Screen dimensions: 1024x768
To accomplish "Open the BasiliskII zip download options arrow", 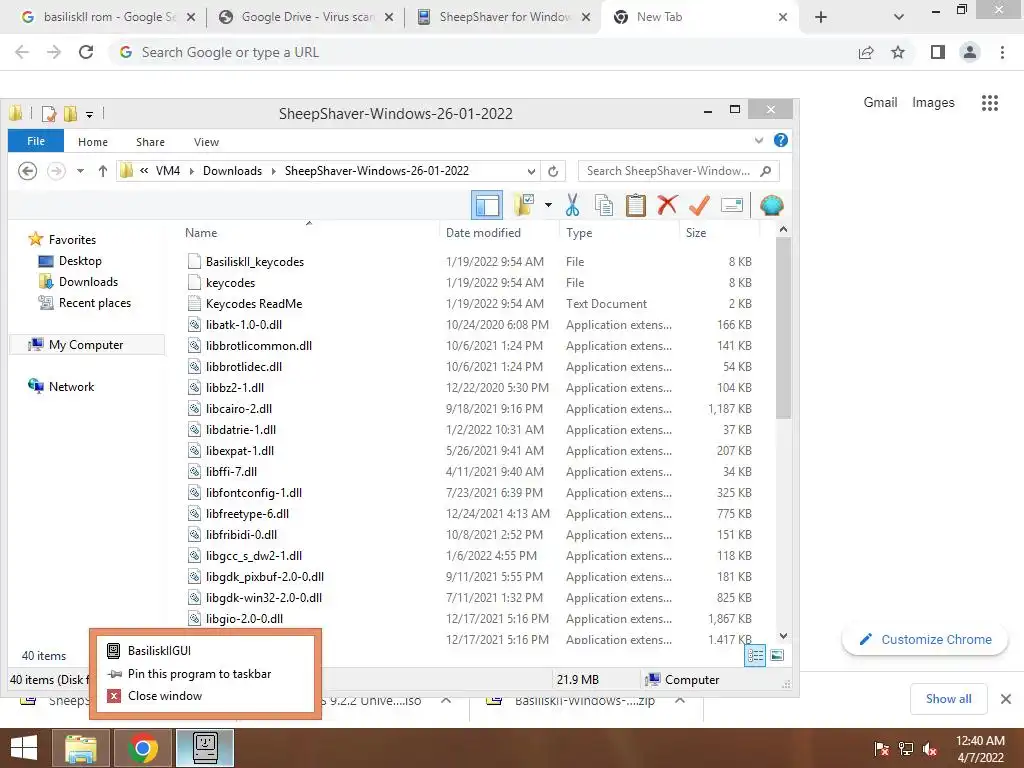I will (680, 701).
